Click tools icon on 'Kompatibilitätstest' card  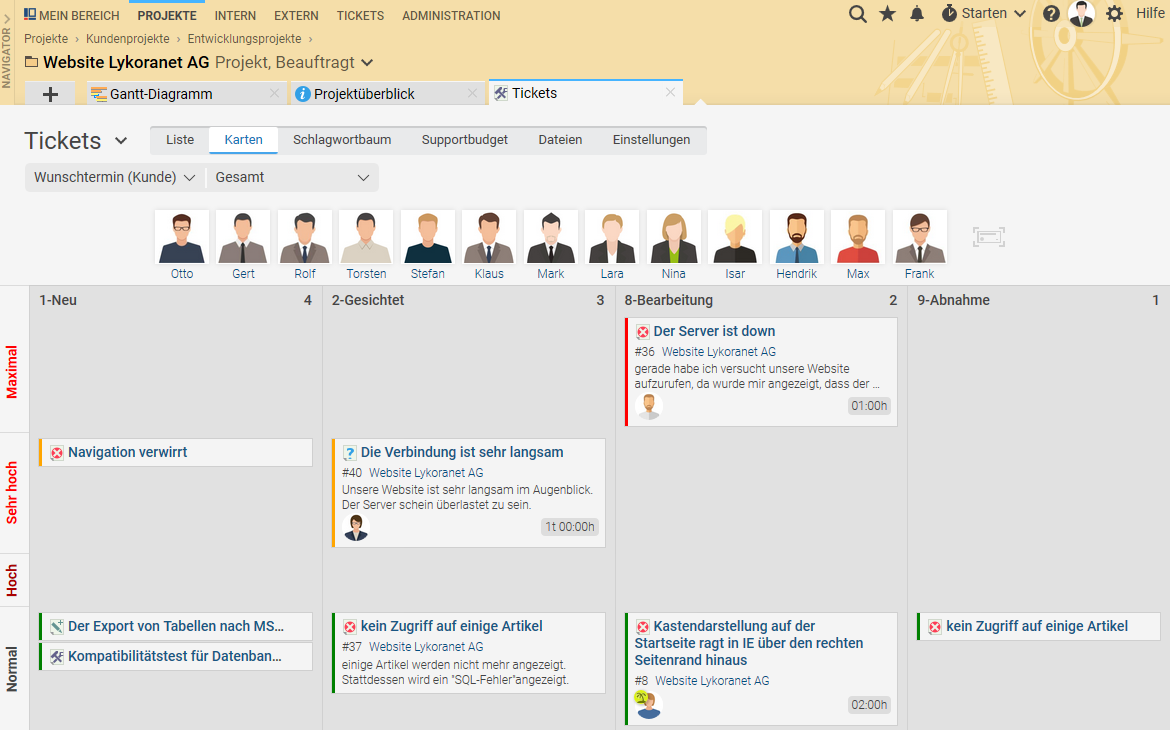(x=57, y=658)
